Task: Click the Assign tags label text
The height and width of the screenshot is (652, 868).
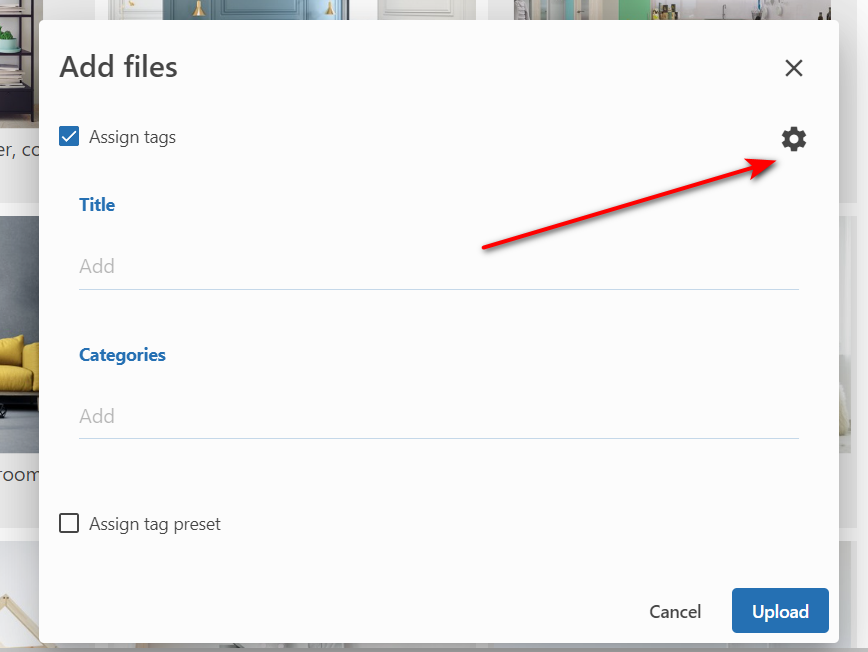Action: coord(132,137)
